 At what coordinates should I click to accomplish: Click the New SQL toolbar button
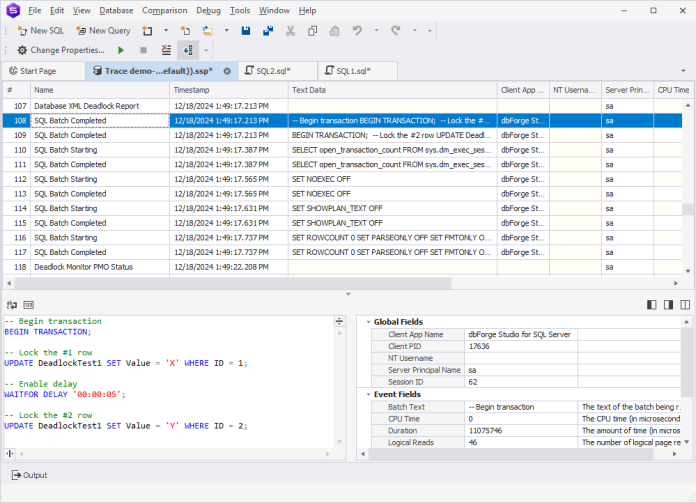pos(40,30)
